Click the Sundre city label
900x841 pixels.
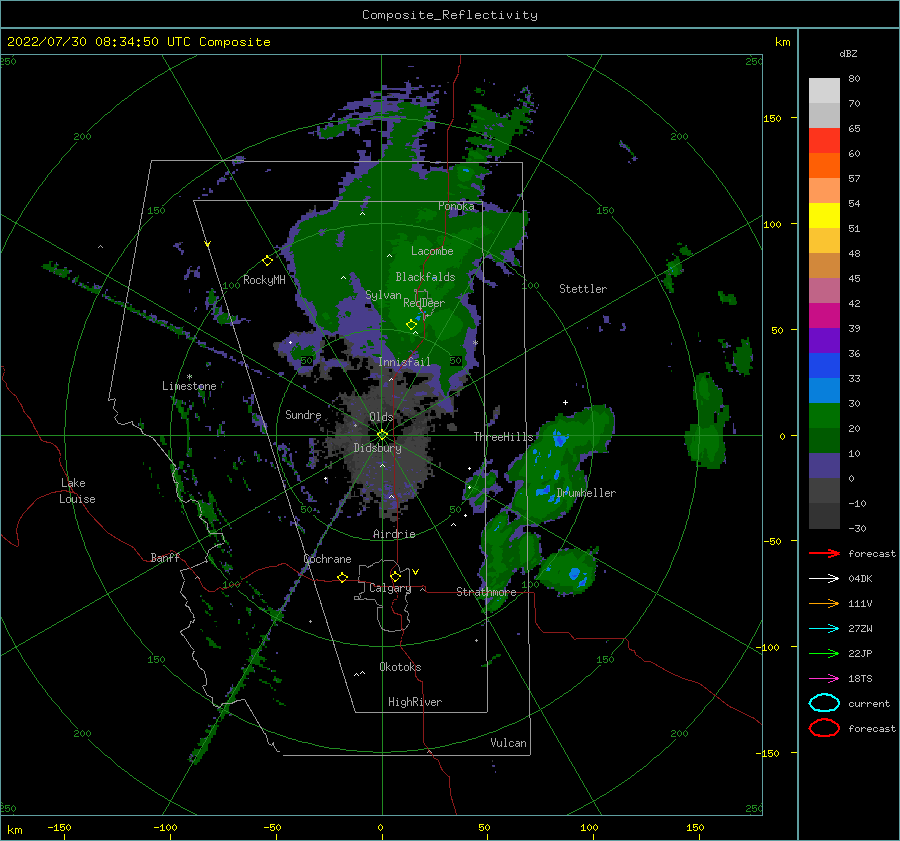click(x=303, y=414)
